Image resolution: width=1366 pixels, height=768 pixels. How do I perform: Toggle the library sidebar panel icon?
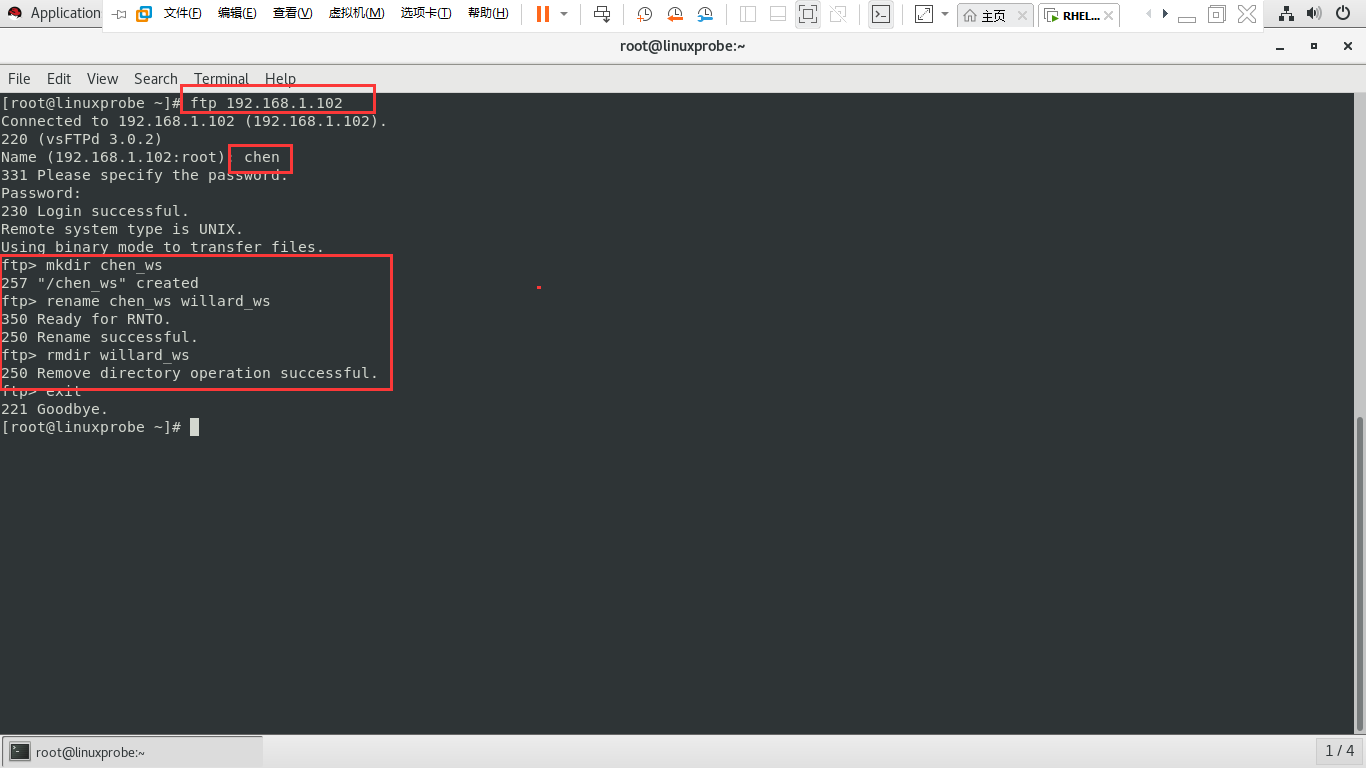[x=748, y=14]
